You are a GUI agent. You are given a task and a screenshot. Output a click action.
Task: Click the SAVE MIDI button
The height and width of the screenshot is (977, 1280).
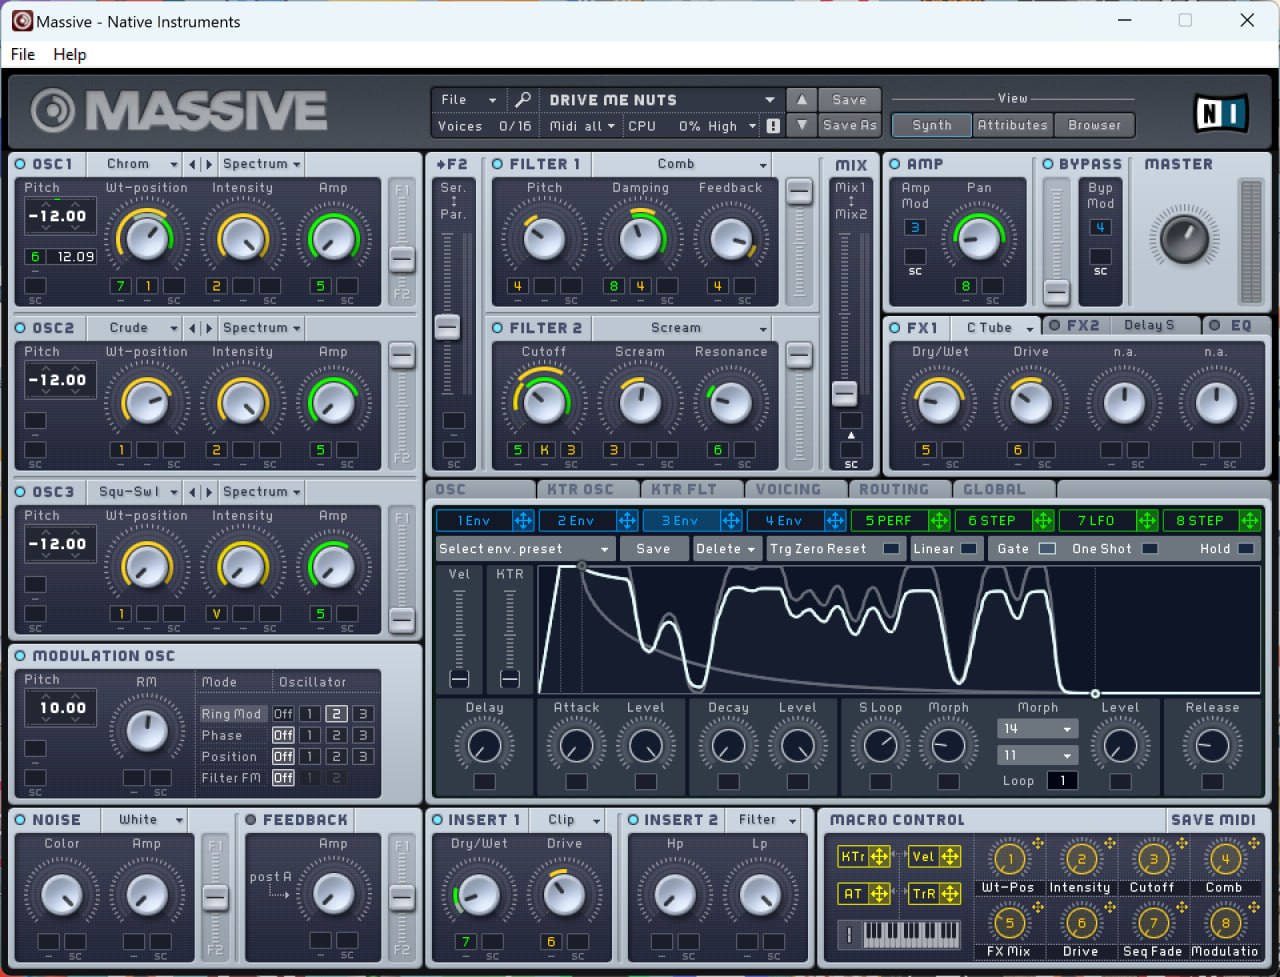1213,820
